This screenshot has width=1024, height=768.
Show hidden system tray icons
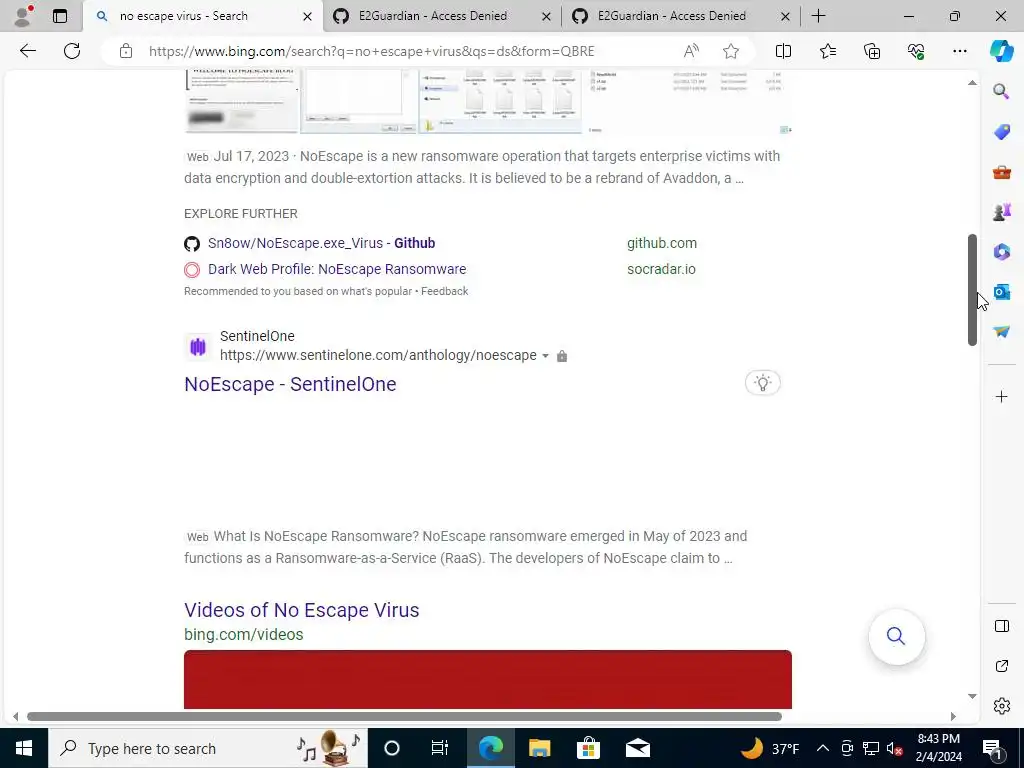[x=823, y=748]
